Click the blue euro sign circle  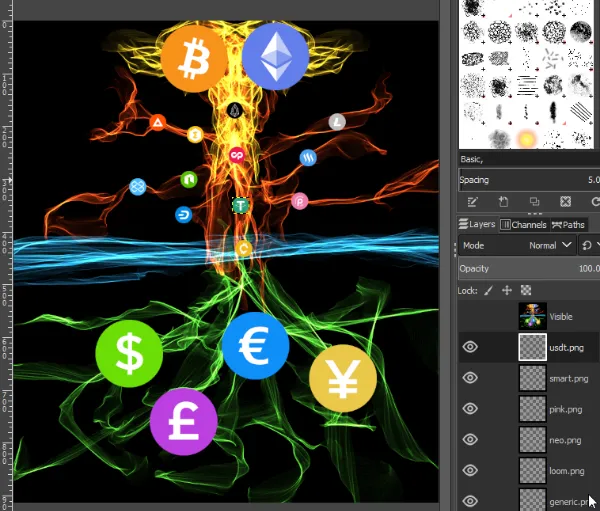click(255, 346)
